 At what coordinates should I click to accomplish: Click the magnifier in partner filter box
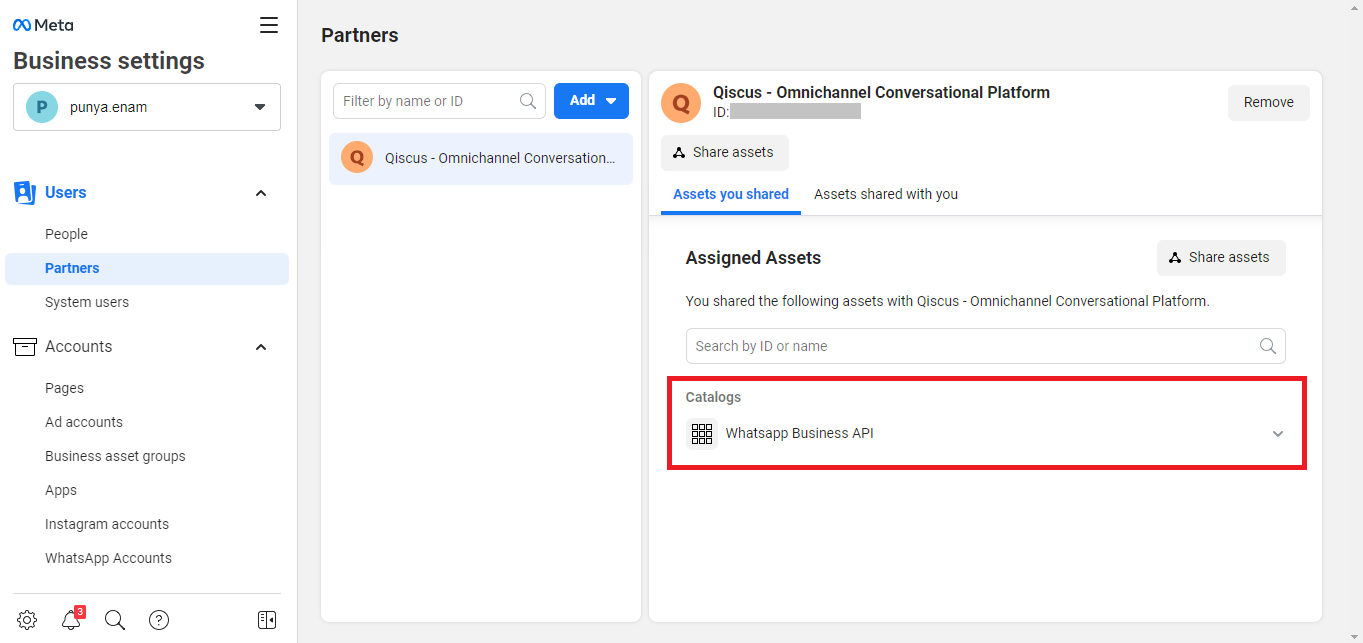coord(528,101)
